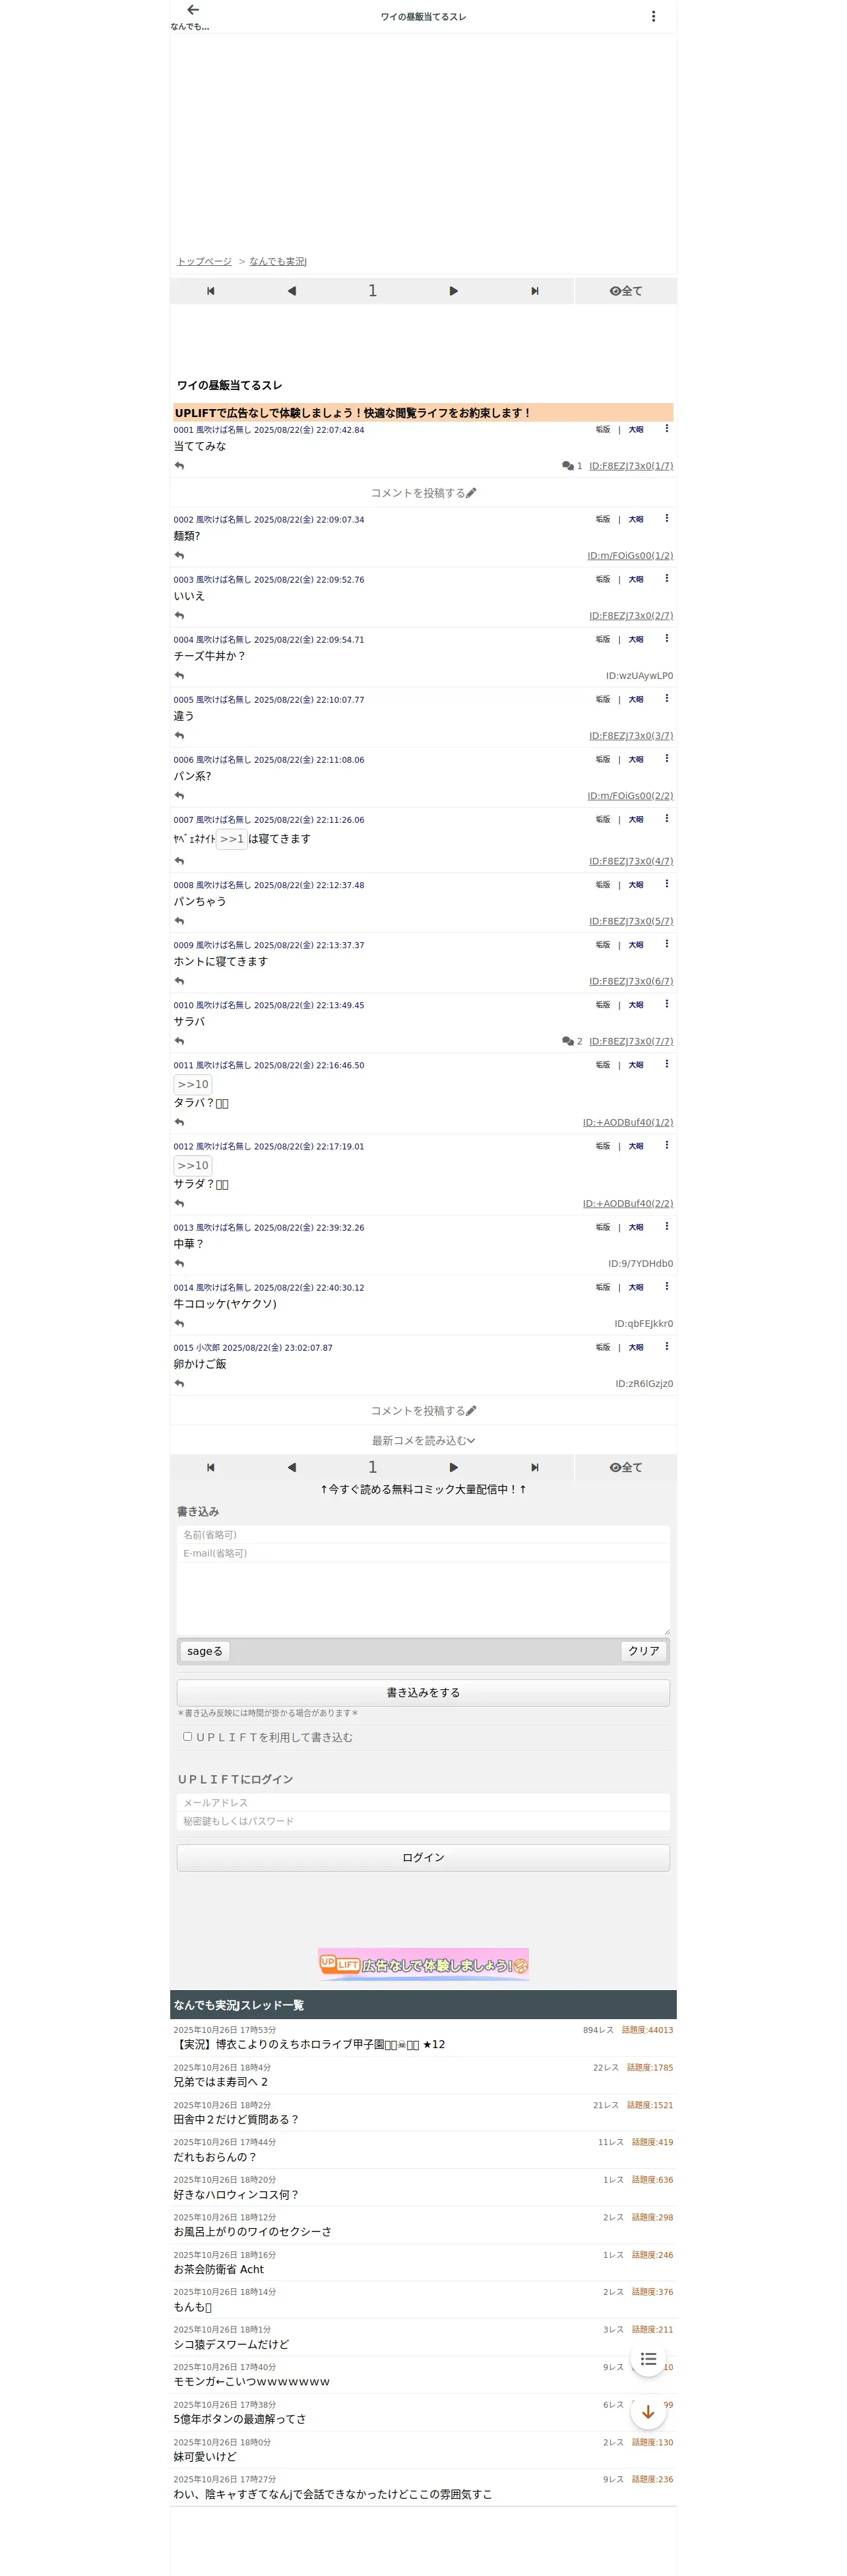This screenshot has height=2576, width=847.
Task: Jump to last page in top pager
Action: click(534, 291)
